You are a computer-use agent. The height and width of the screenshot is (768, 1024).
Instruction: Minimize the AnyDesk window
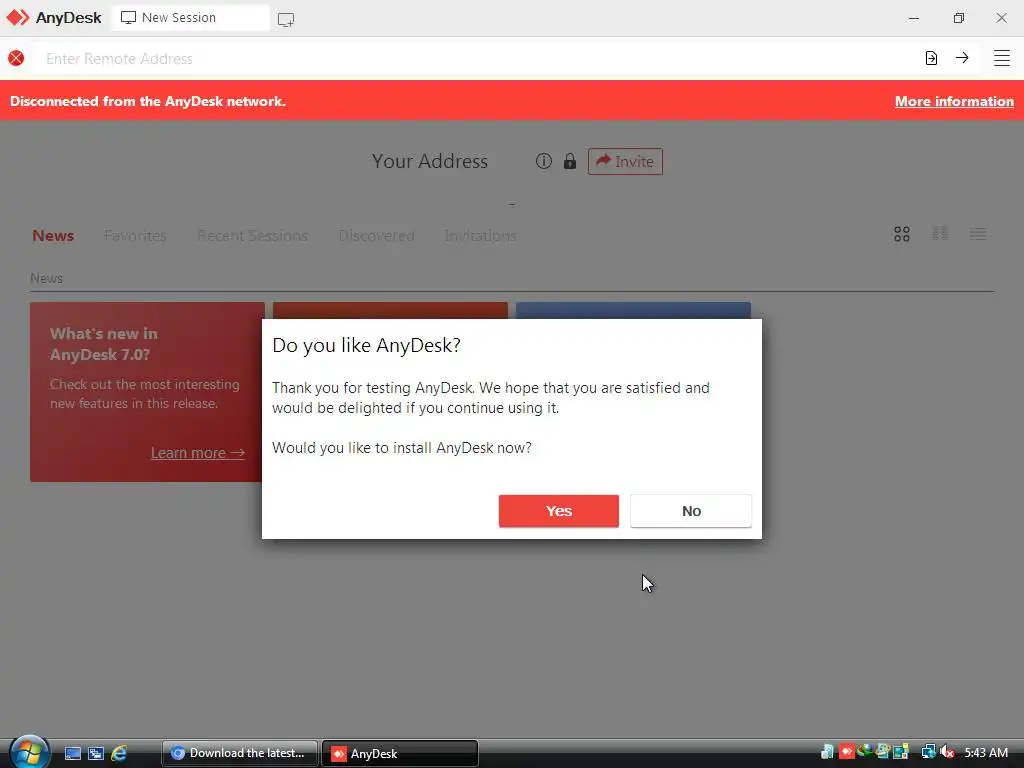point(914,18)
